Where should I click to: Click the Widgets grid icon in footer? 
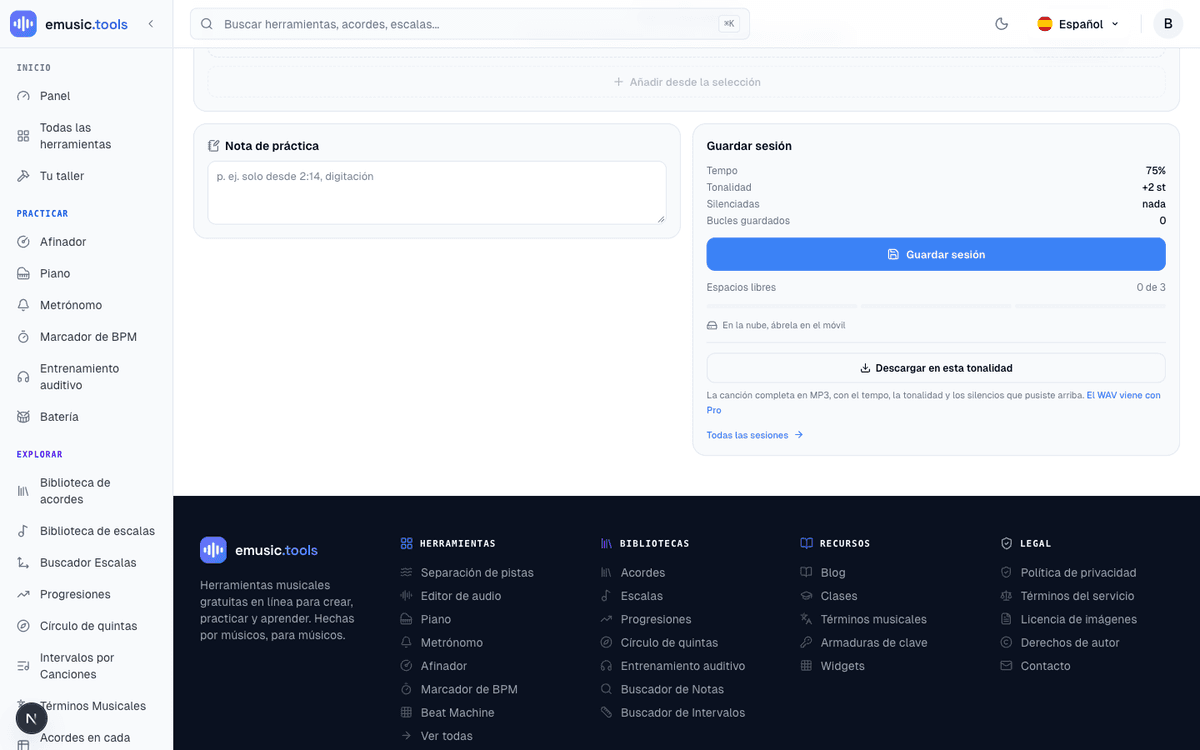point(806,666)
